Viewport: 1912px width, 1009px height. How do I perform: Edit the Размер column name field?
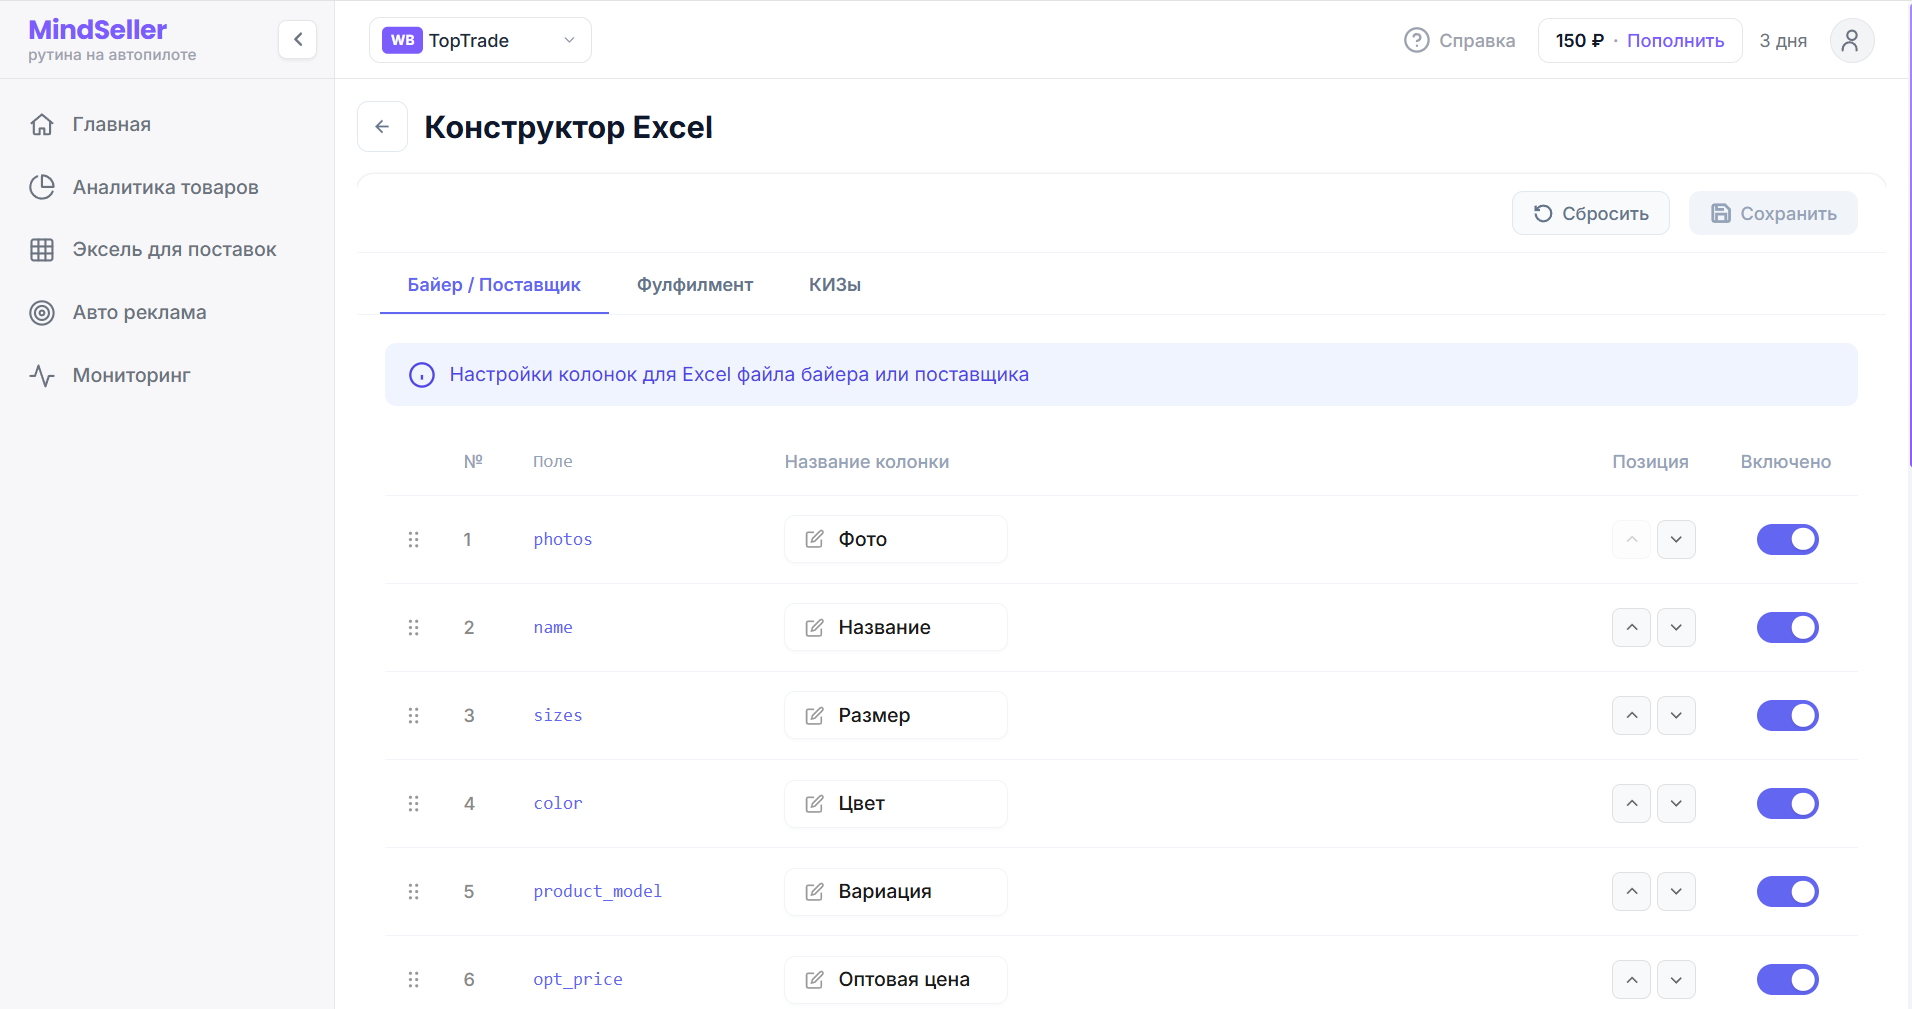(x=896, y=715)
